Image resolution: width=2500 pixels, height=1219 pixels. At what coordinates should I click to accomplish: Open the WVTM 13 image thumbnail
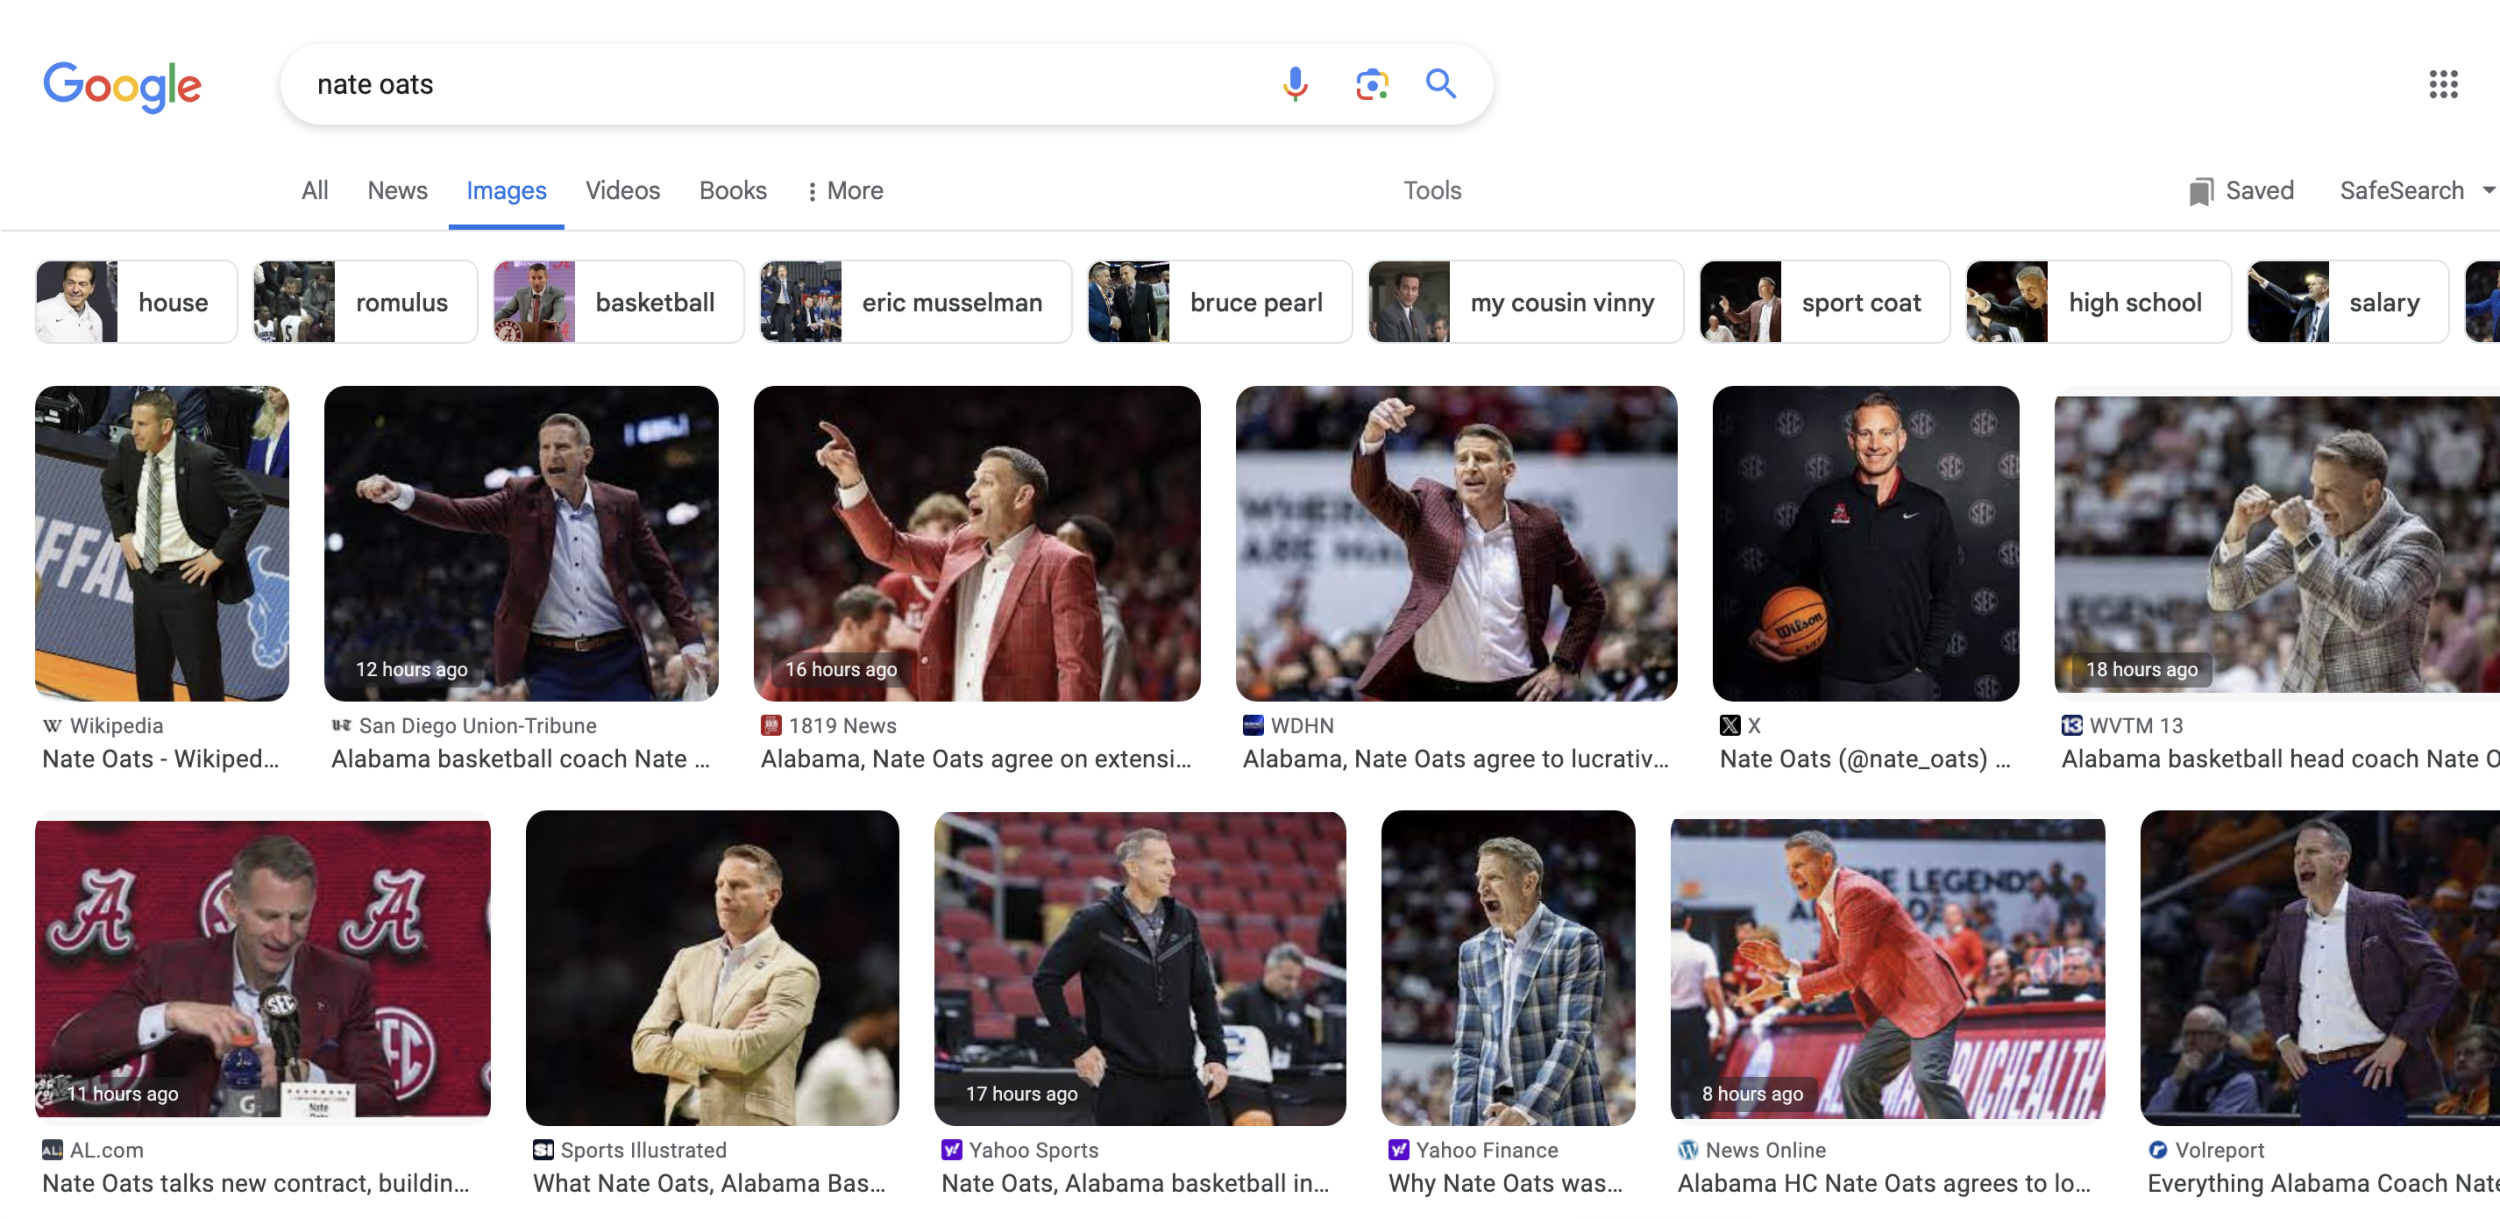[x=2277, y=543]
